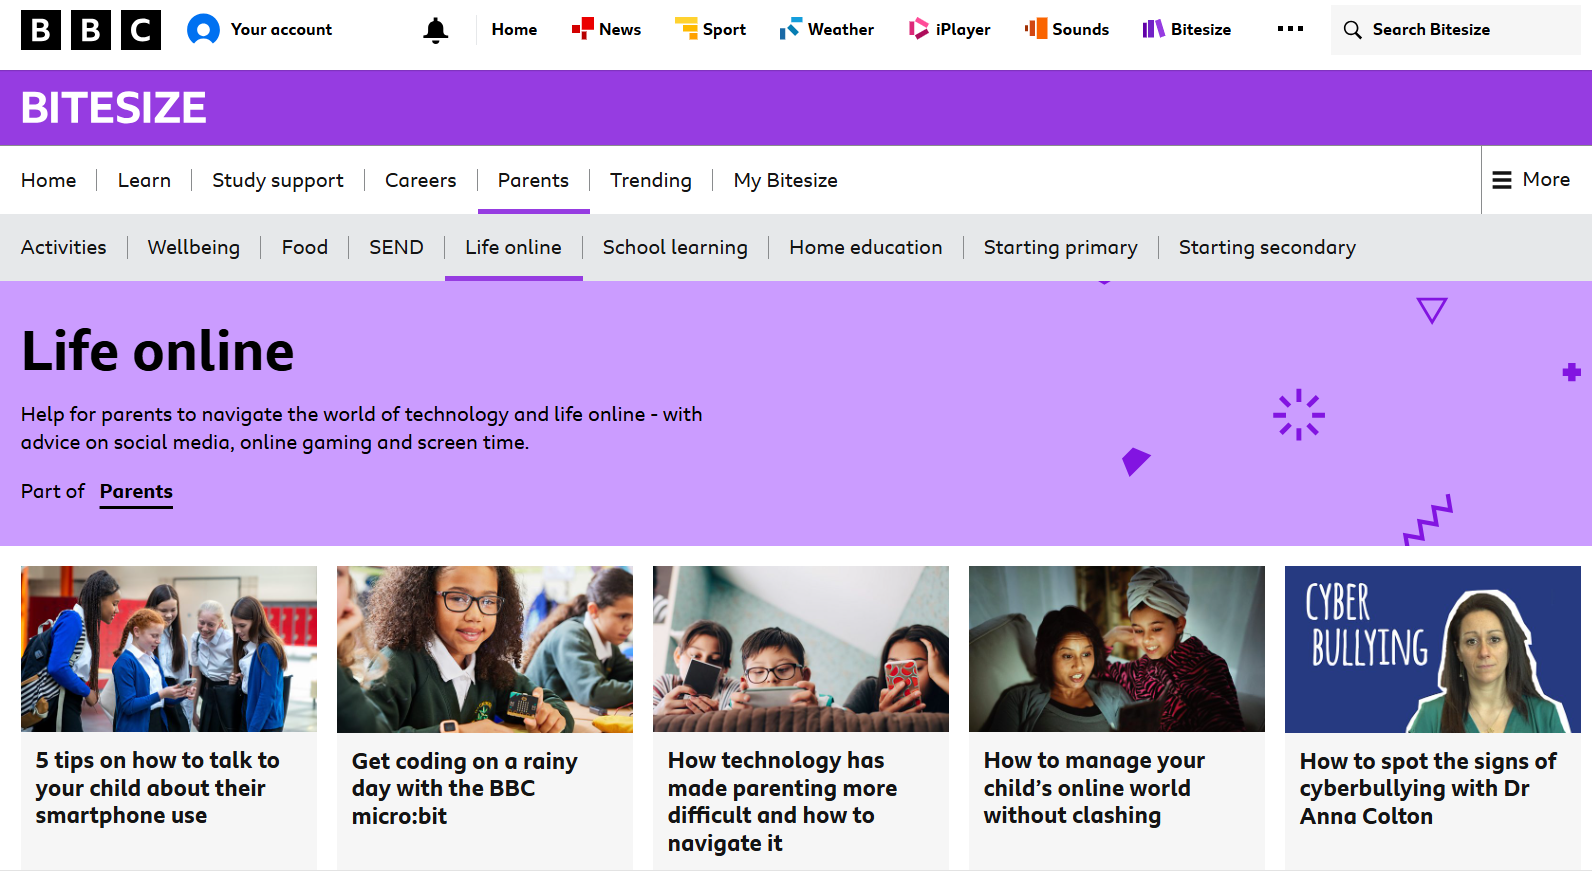Open the Food sub-tab
The width and height of the screenshot is (1592, 871).
pyautogui.click(x=304, y=247)
